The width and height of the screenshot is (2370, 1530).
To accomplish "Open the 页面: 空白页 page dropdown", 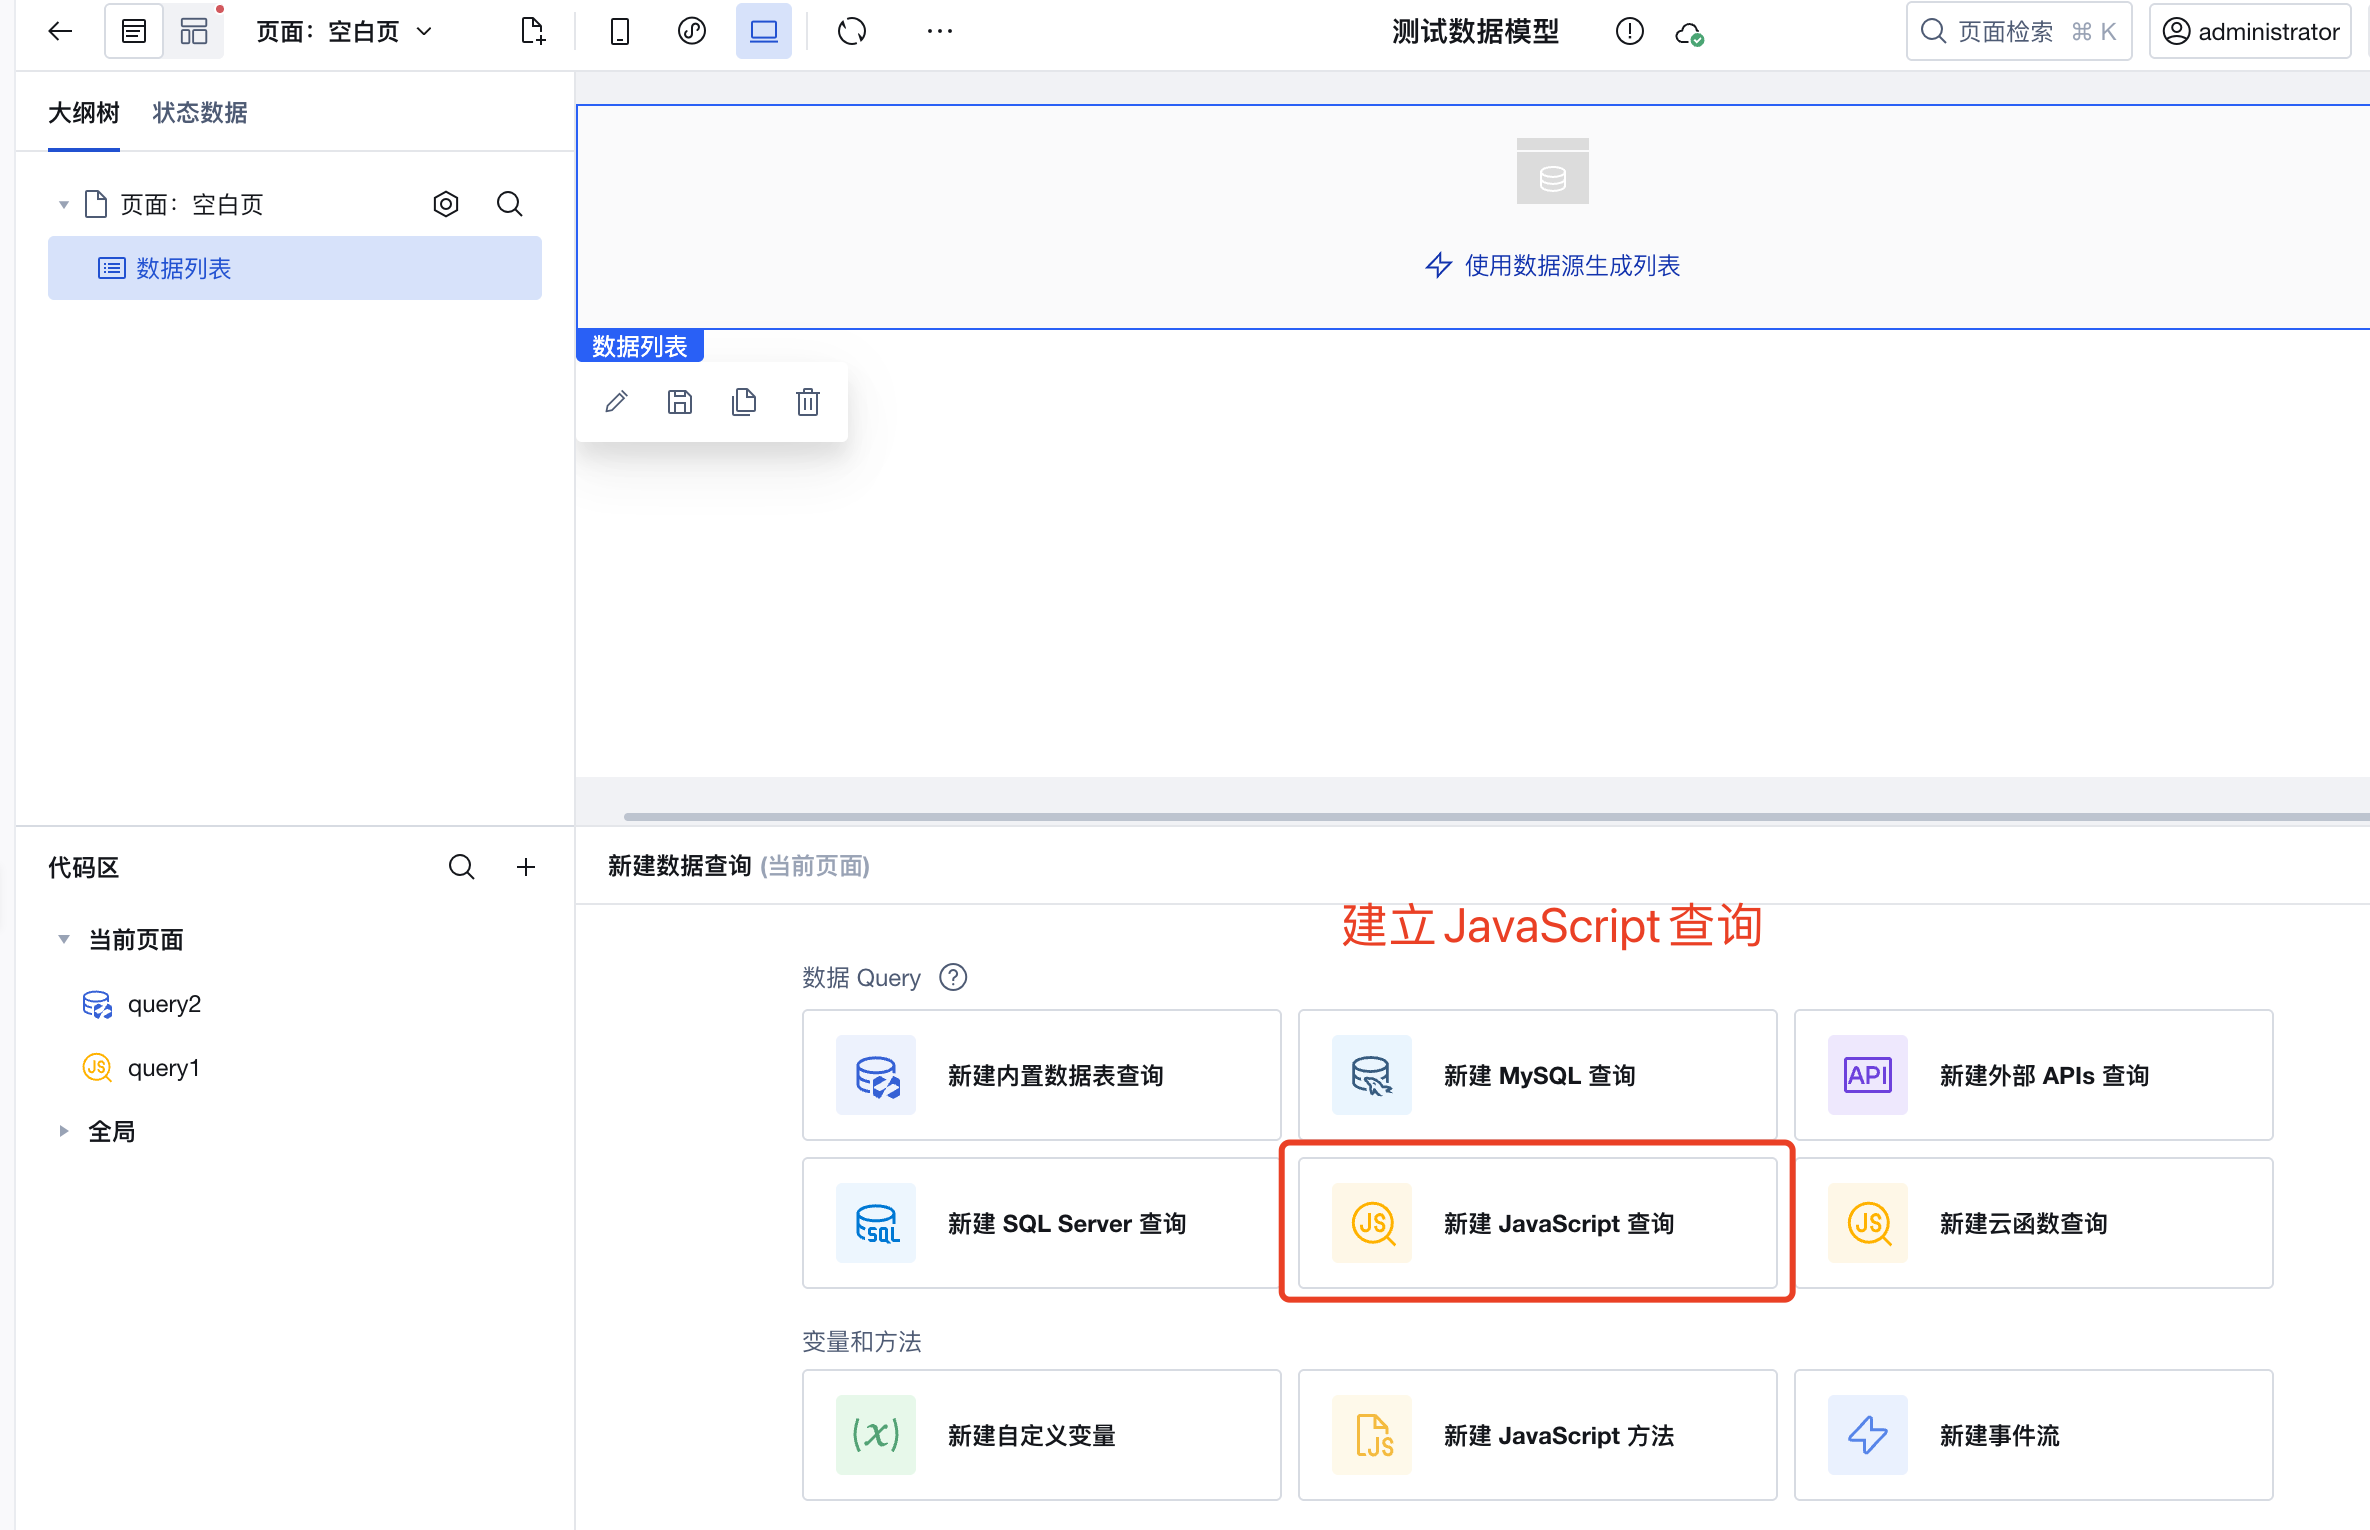I will (345, 31).
